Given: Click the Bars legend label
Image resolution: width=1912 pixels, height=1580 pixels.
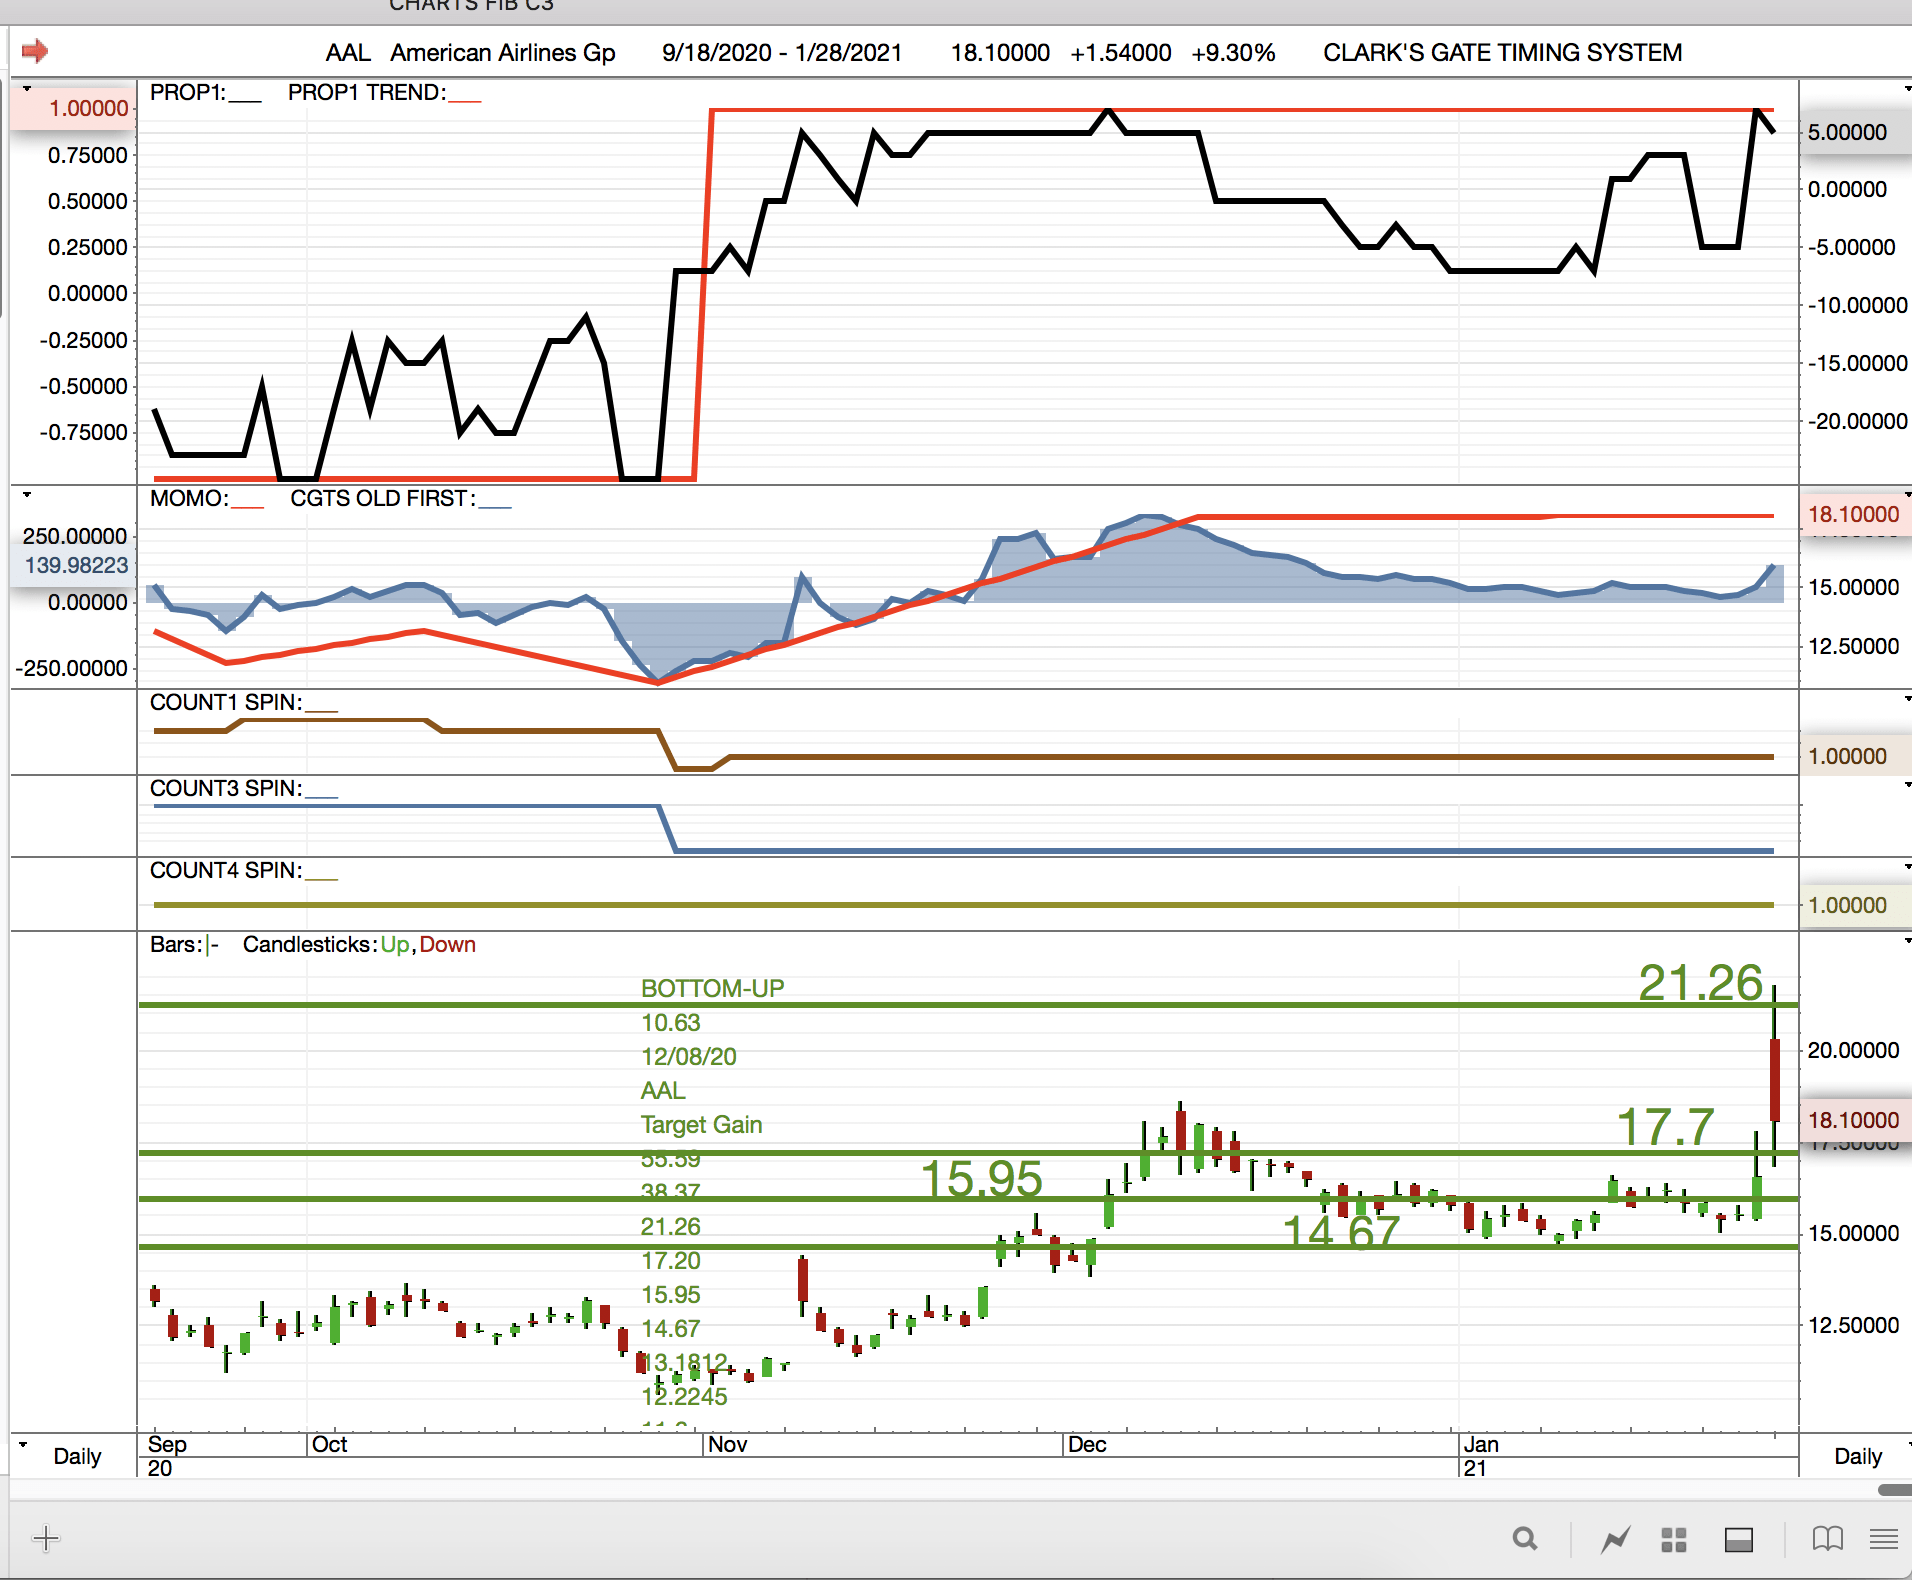Looking at the screenshot, I should pos(177,944).
